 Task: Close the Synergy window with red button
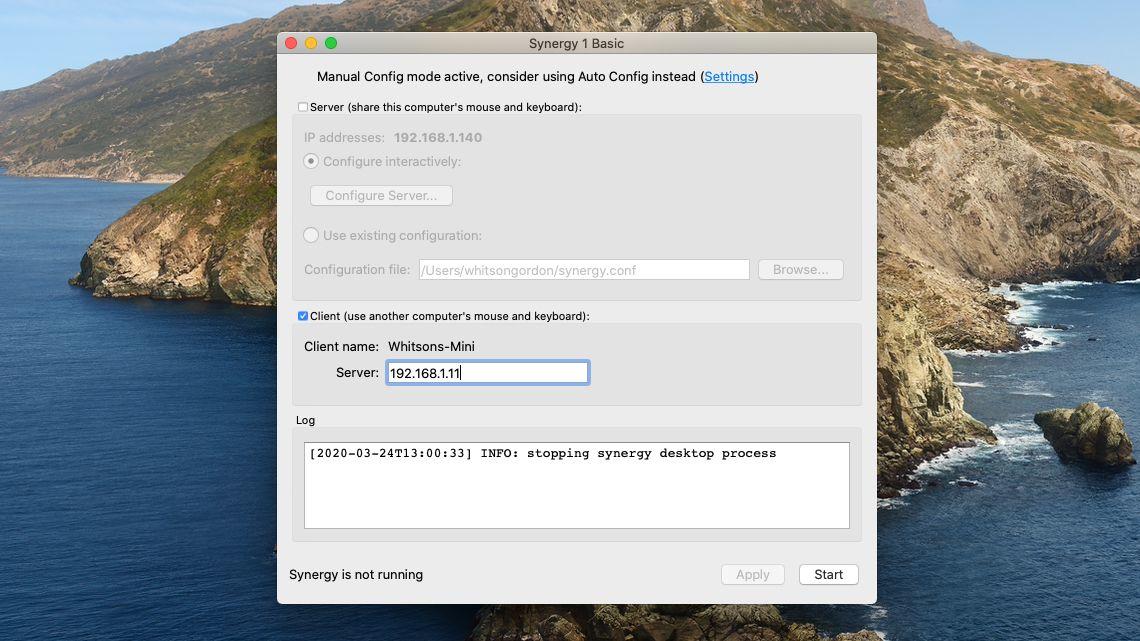click(291, 43)
